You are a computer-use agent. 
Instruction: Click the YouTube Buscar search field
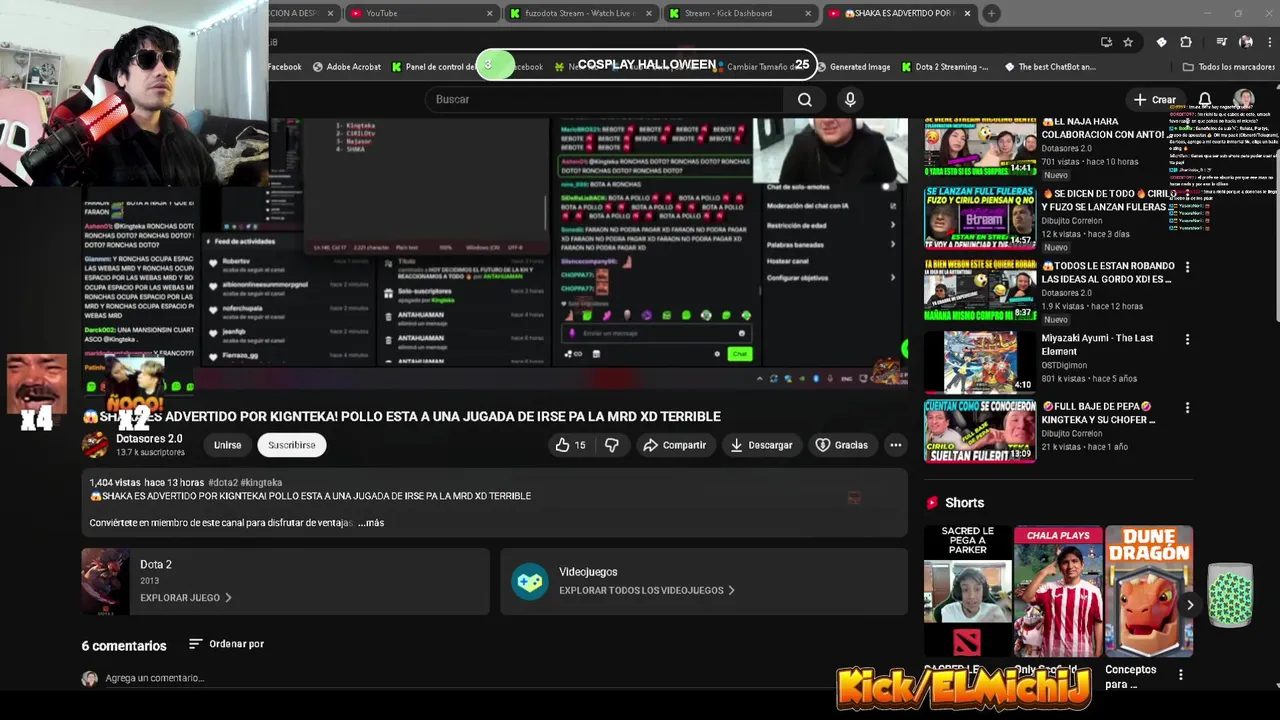[605, 99]
